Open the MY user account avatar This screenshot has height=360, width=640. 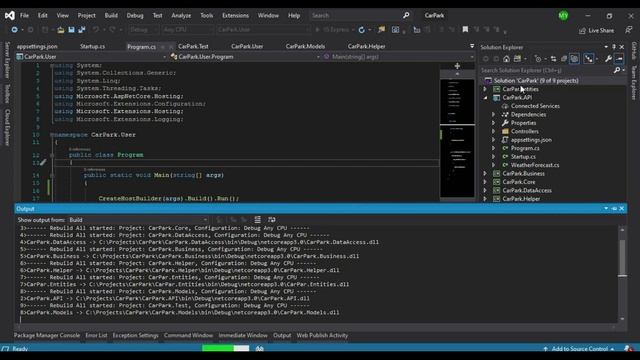click(x=563, y=16)
